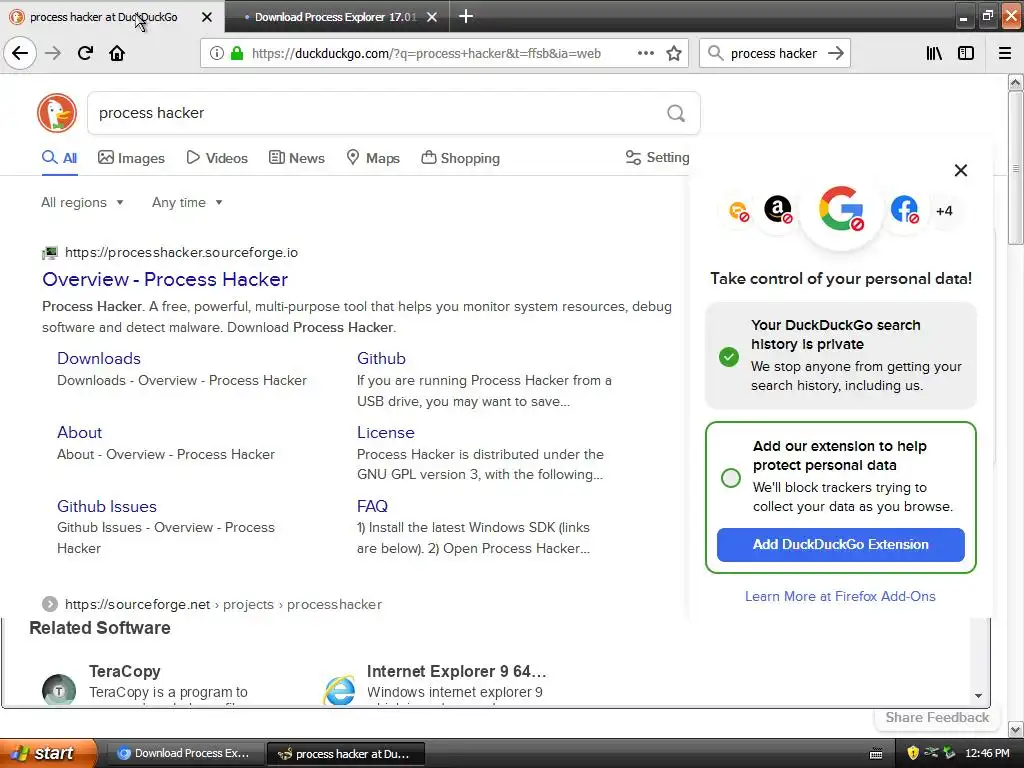The image size is (1024, 768).
Task: Select the All results tab
Action: pos(59,158)
